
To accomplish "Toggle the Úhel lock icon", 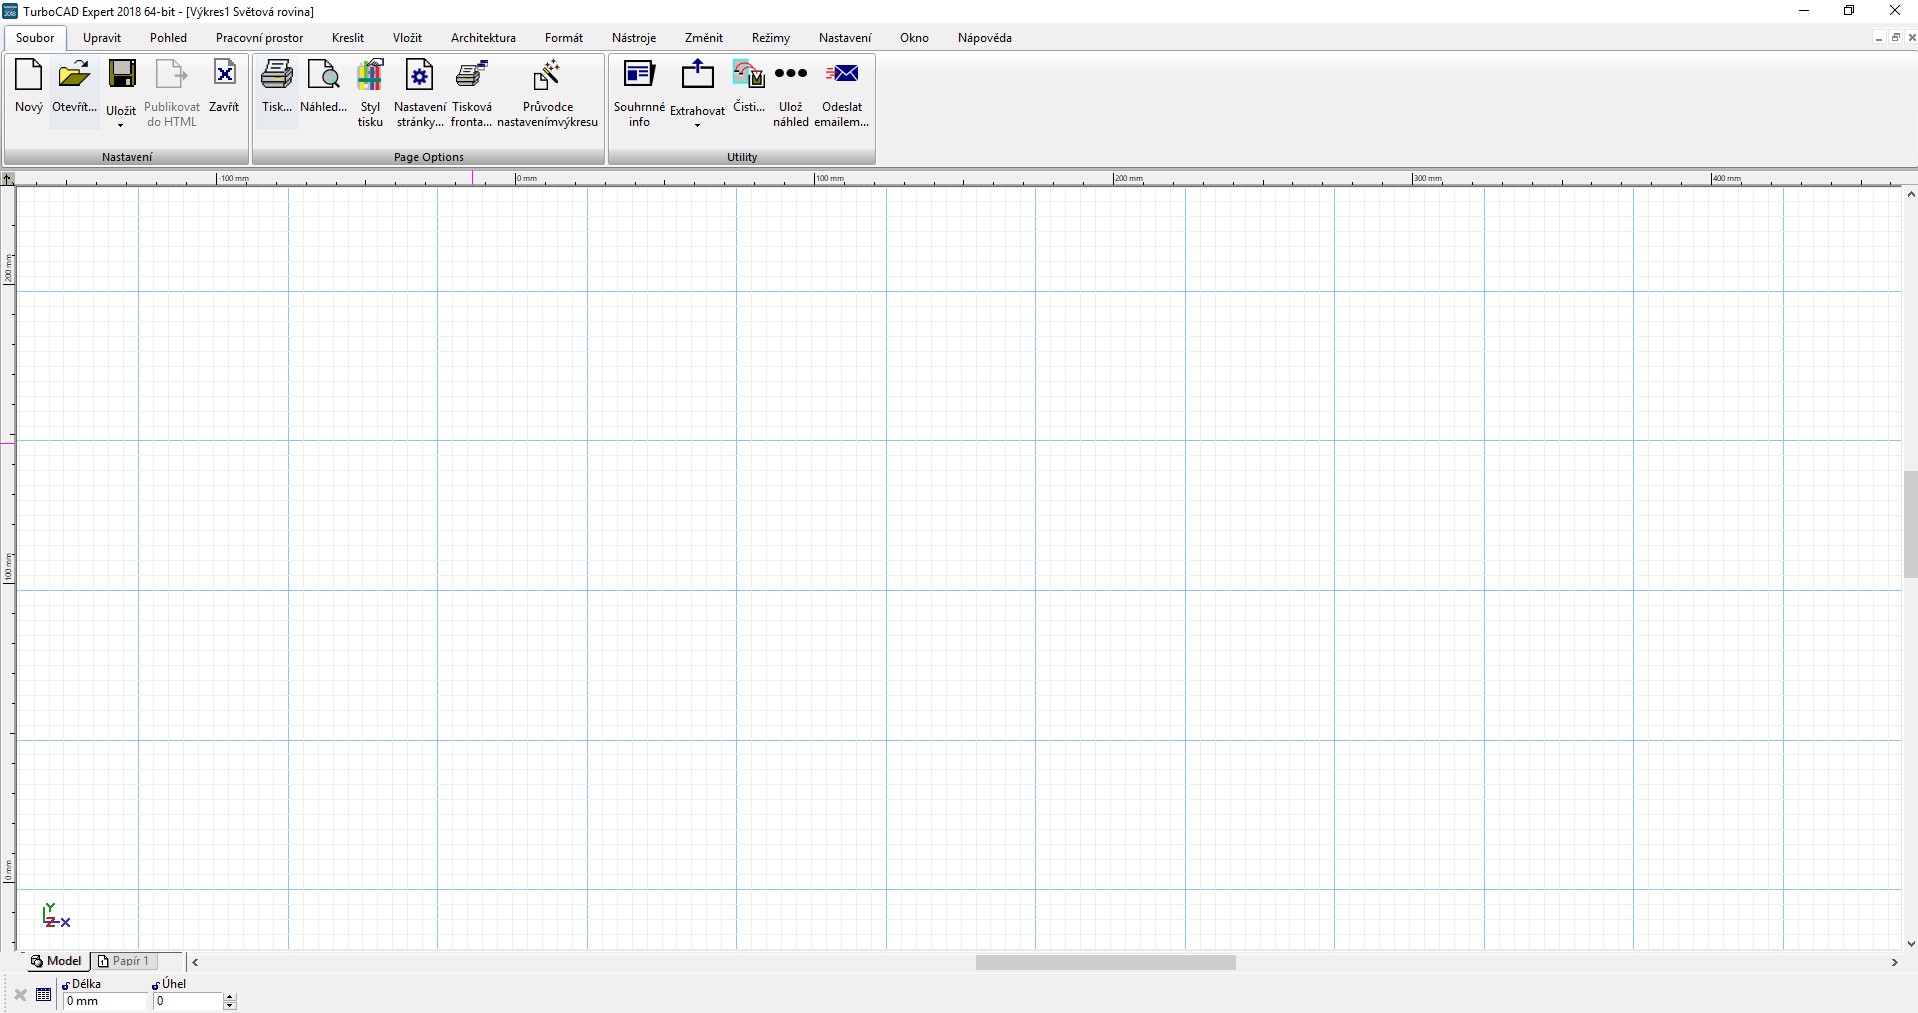I will point(156,985).
